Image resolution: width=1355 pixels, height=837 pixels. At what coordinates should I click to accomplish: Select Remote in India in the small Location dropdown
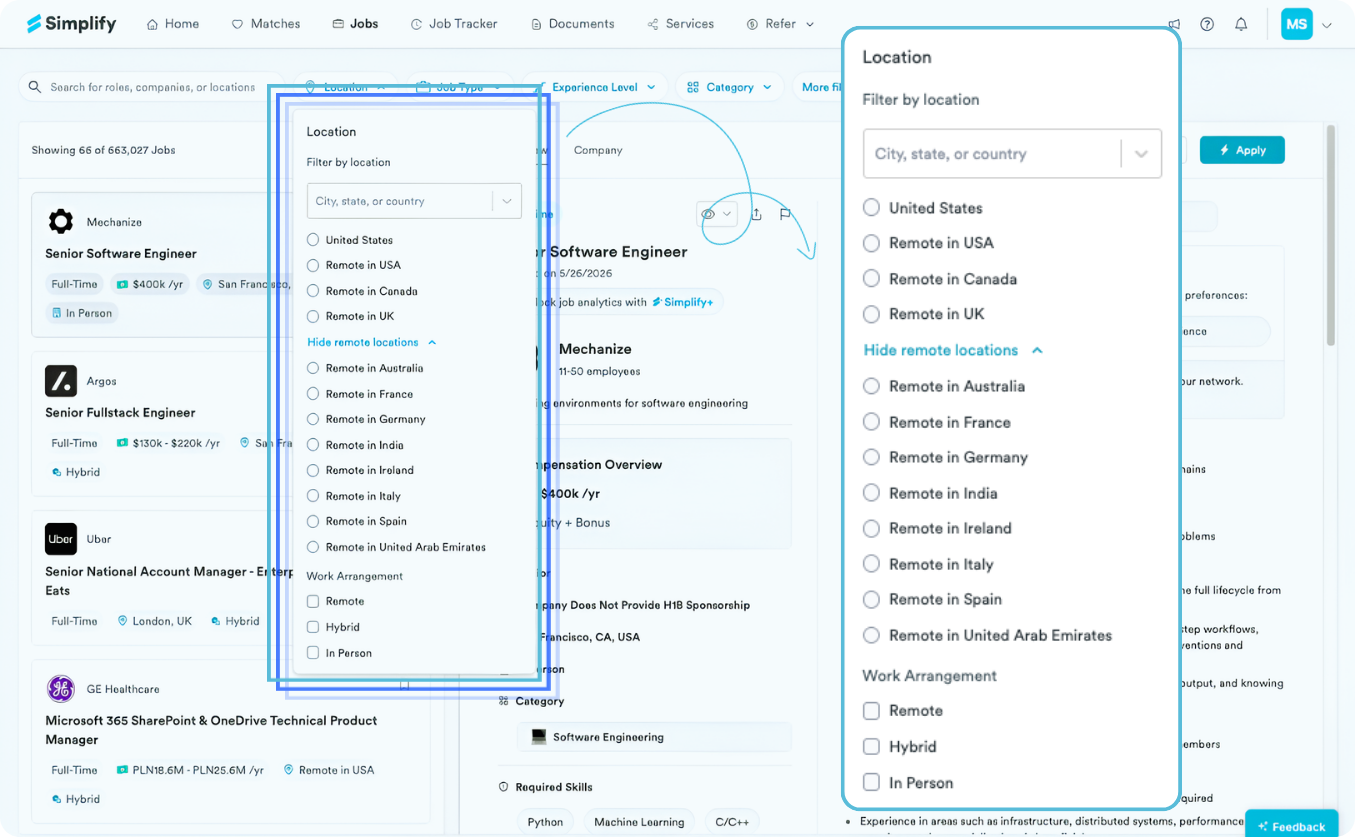coord(313,445)
